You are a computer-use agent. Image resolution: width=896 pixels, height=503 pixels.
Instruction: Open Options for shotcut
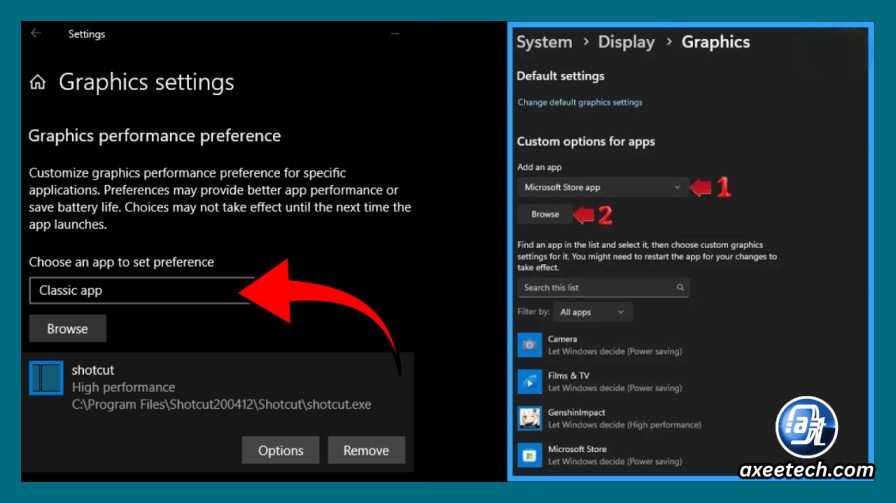[x=281, y=450]
